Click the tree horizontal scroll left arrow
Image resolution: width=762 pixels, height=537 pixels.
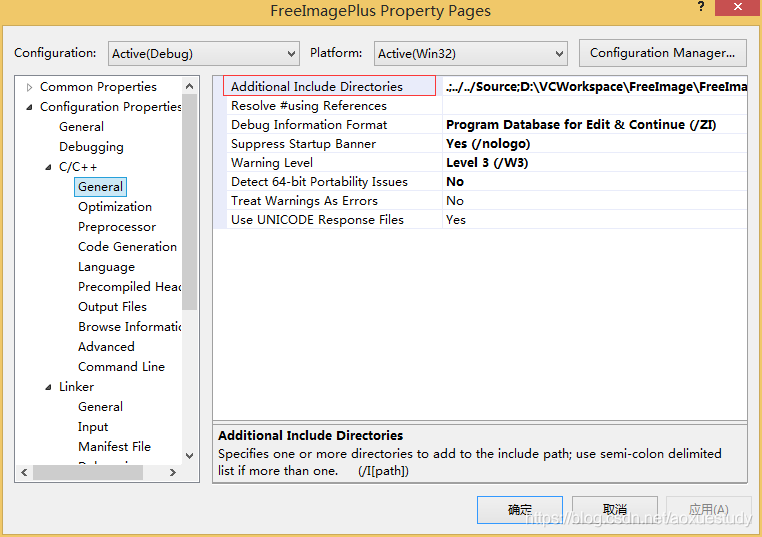tap(24, 472)
